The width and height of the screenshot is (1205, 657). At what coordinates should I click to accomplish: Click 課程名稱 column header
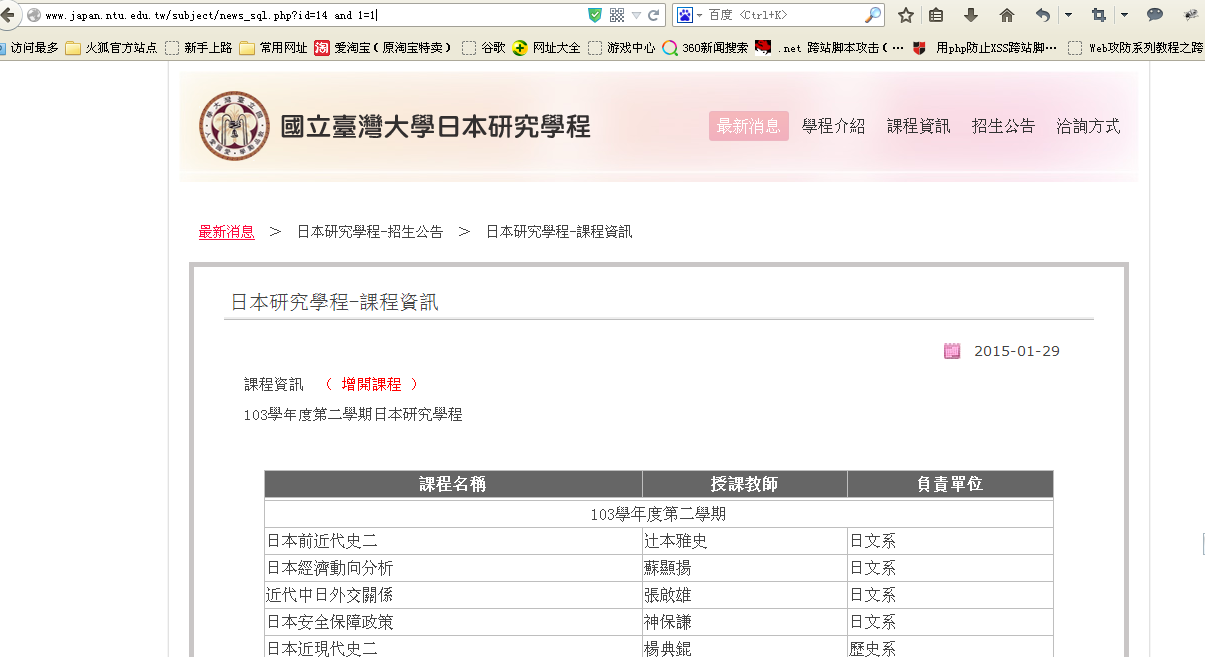(x=453, y=484)
